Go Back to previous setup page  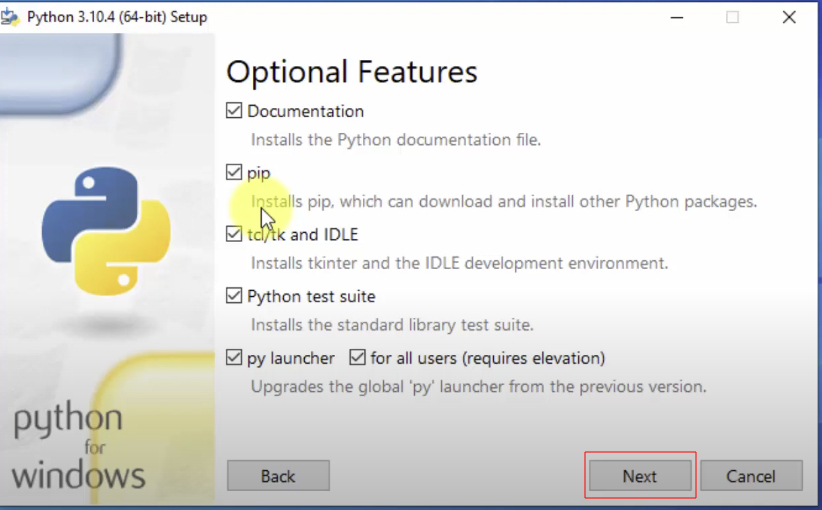[278, 476]
